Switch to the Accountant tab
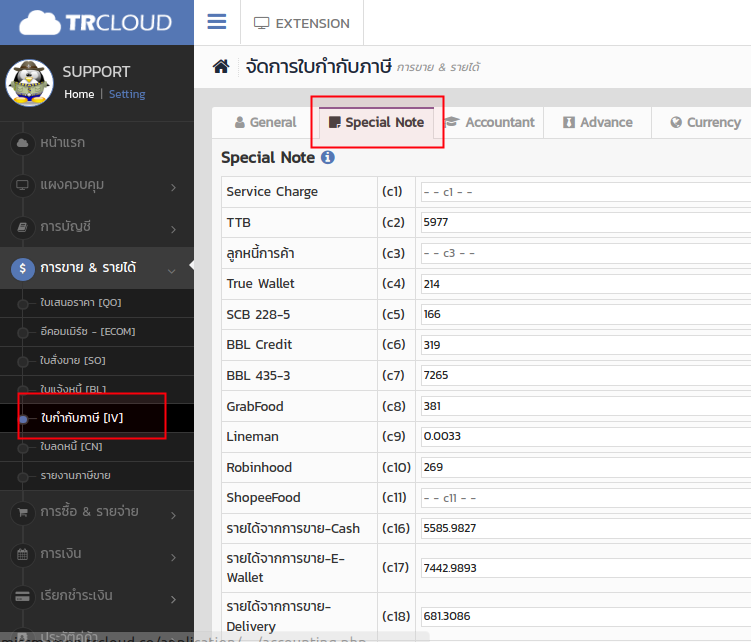Viewport: 751px width, 642px height. [x=489, y=123]
